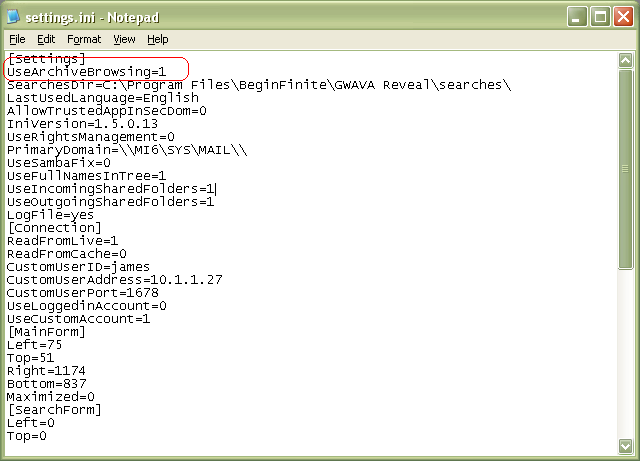Open the Edit menu
This screenshot has height=461, width=640.
point(46,39)
